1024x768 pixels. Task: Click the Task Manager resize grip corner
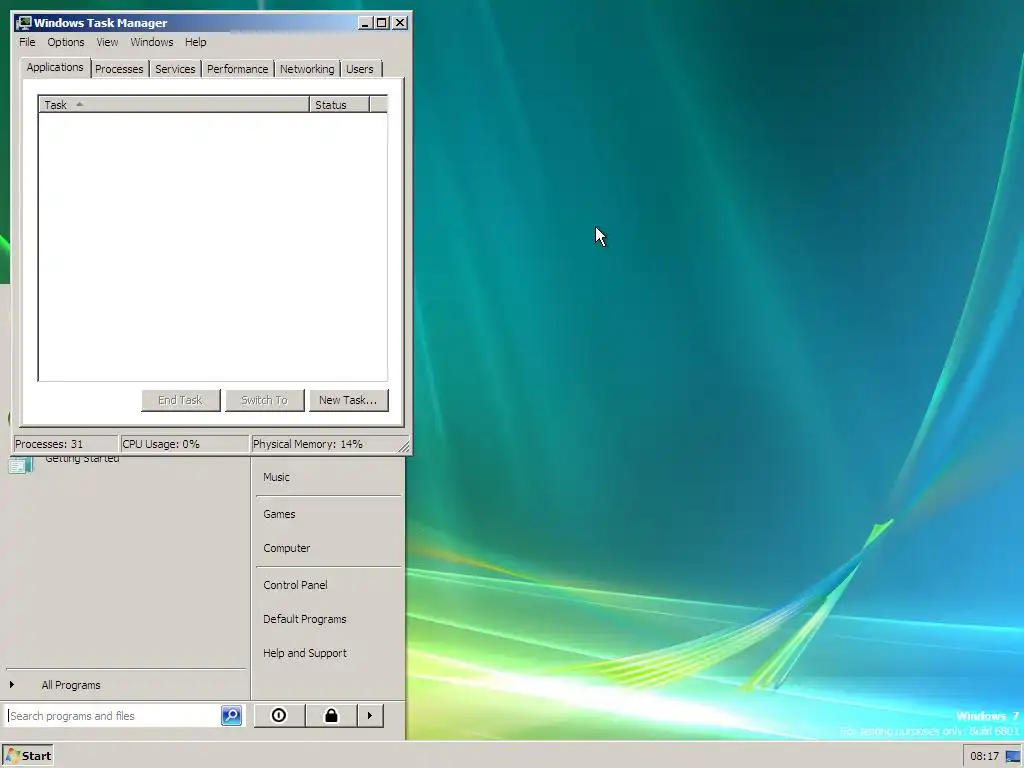404,447
